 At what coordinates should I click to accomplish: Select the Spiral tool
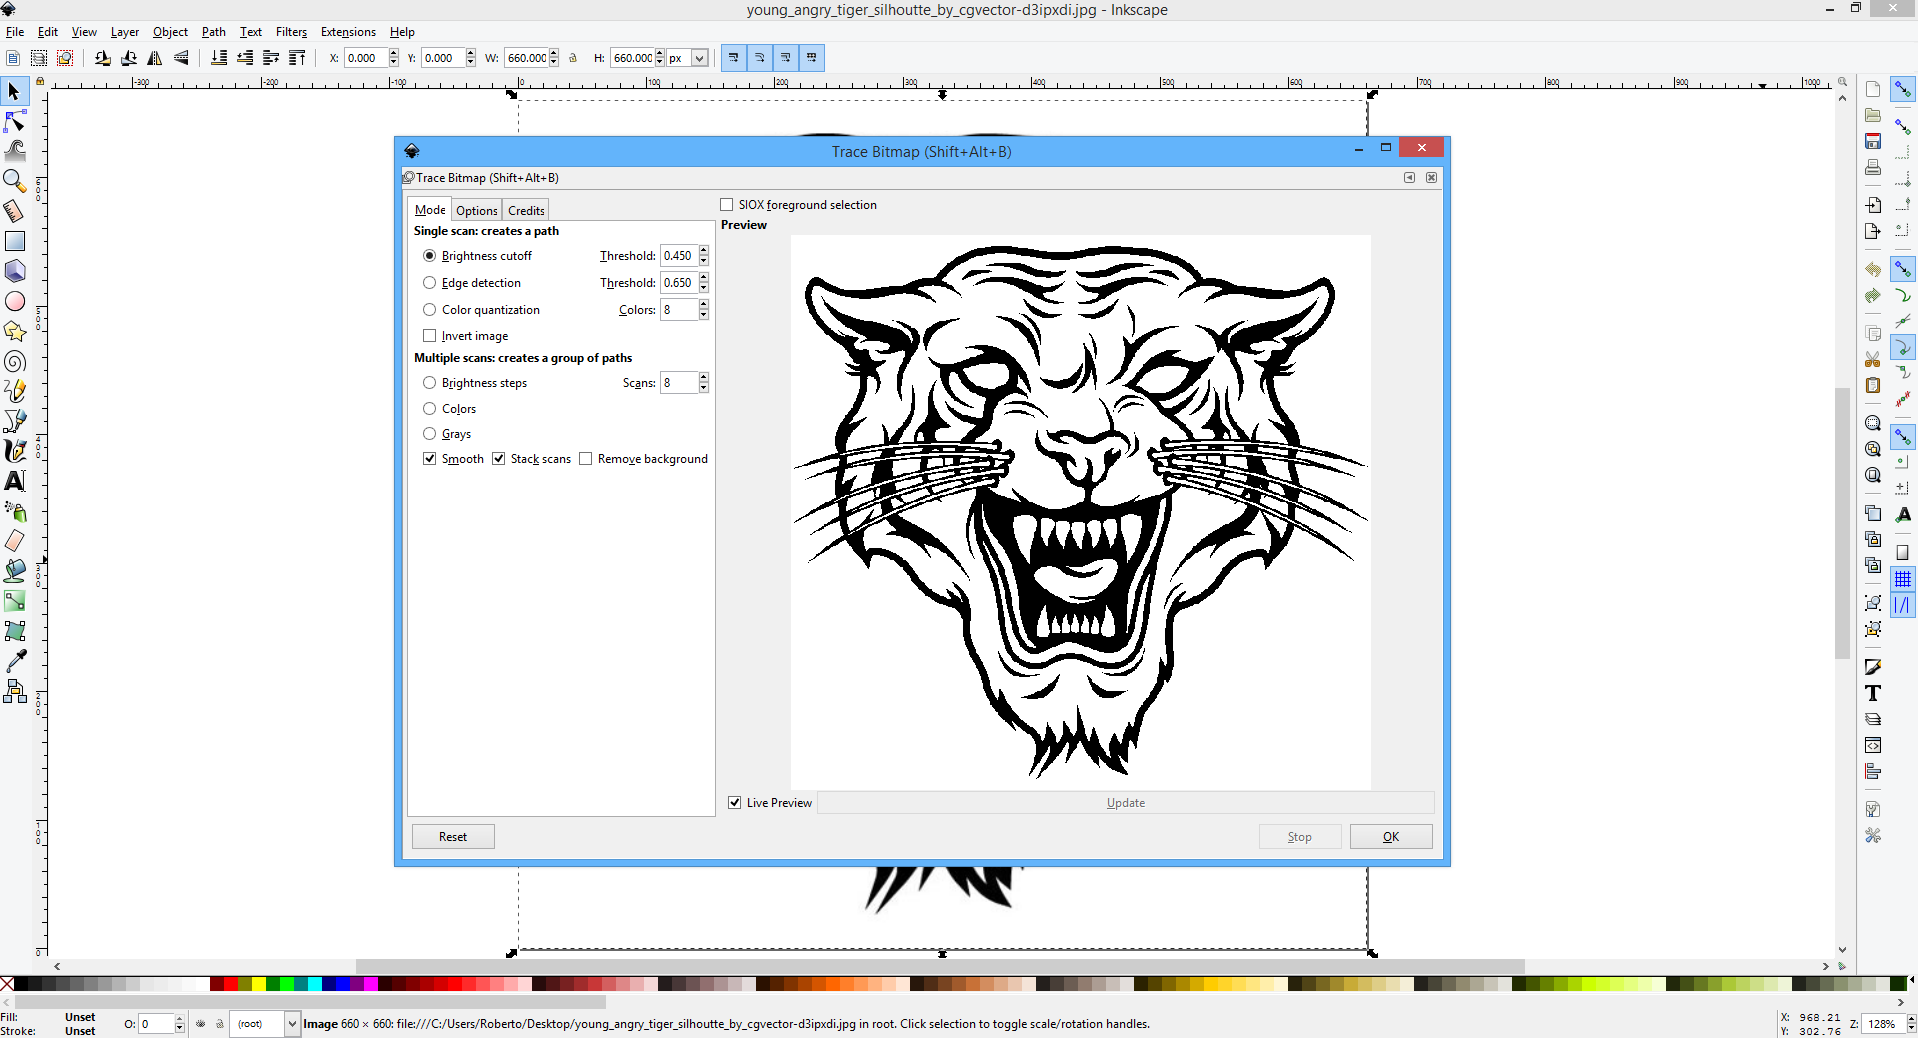[x=14, y=361]
